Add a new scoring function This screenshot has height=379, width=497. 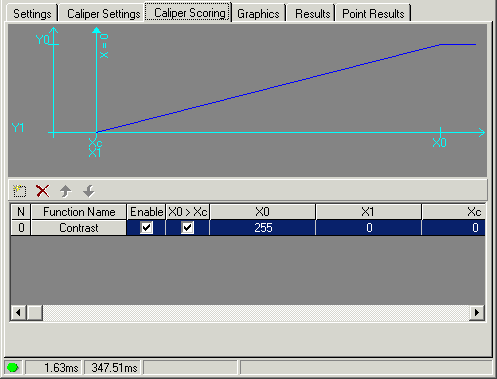click(x=19, y=191)
